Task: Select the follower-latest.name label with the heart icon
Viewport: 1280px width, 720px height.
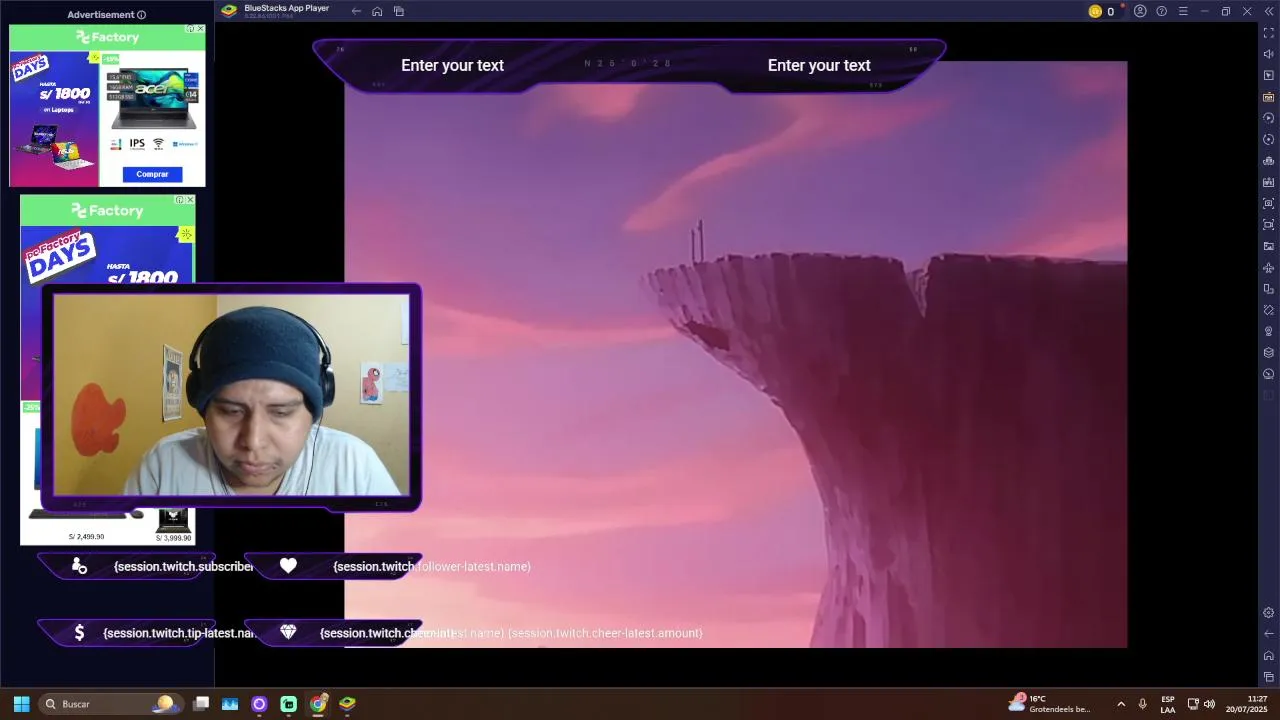Action: click(387, 566)
